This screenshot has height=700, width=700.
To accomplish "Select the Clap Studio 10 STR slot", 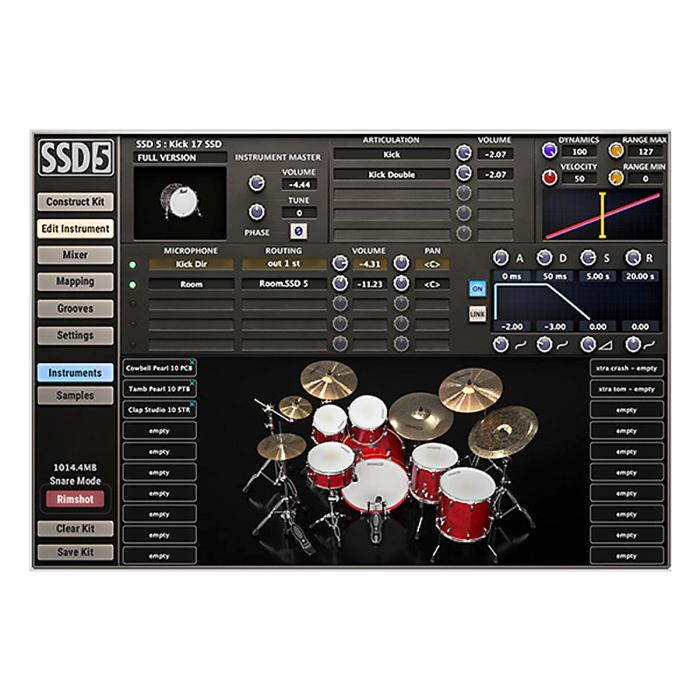I will tap(159, 410).
